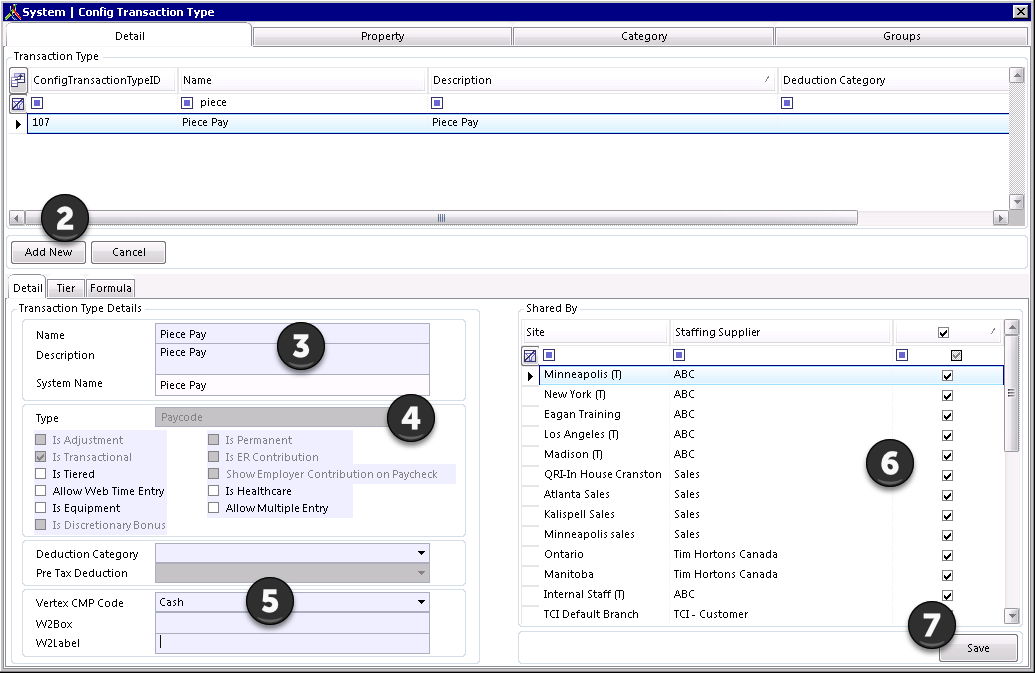The image size is (1035, 673).
Task: Open the Deduction Category column filter operator icon
Action: [x=787, y=103]
